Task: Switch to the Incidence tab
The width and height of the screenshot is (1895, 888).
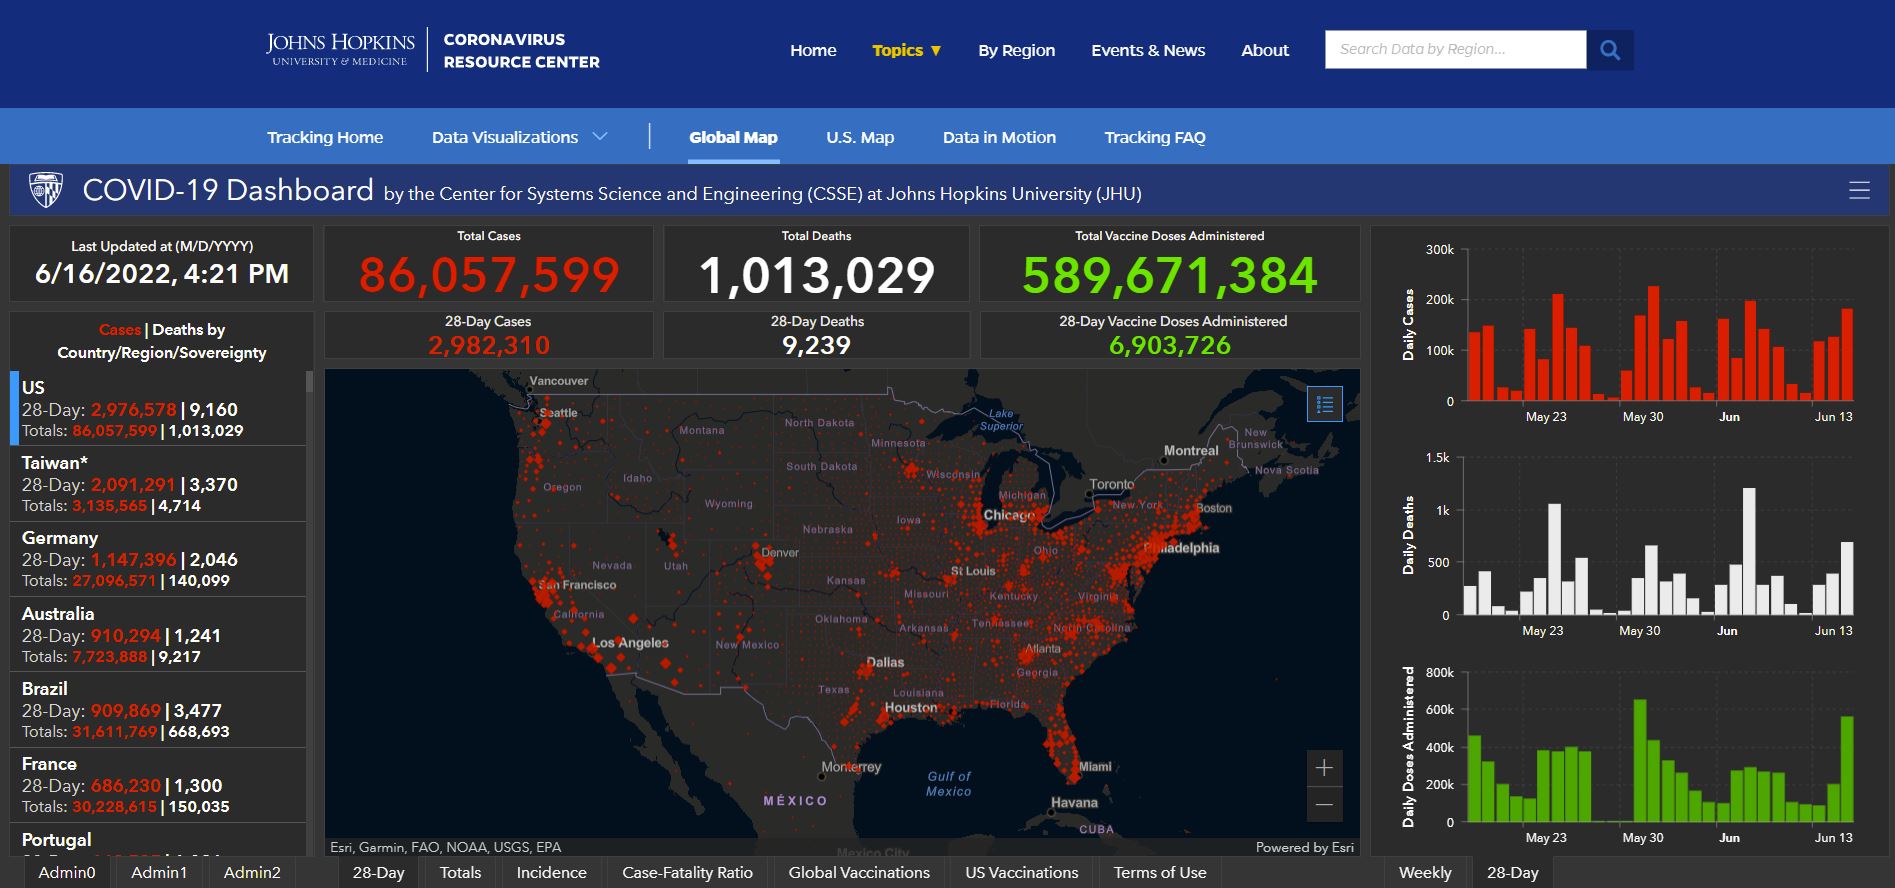Action: [551, 872]
